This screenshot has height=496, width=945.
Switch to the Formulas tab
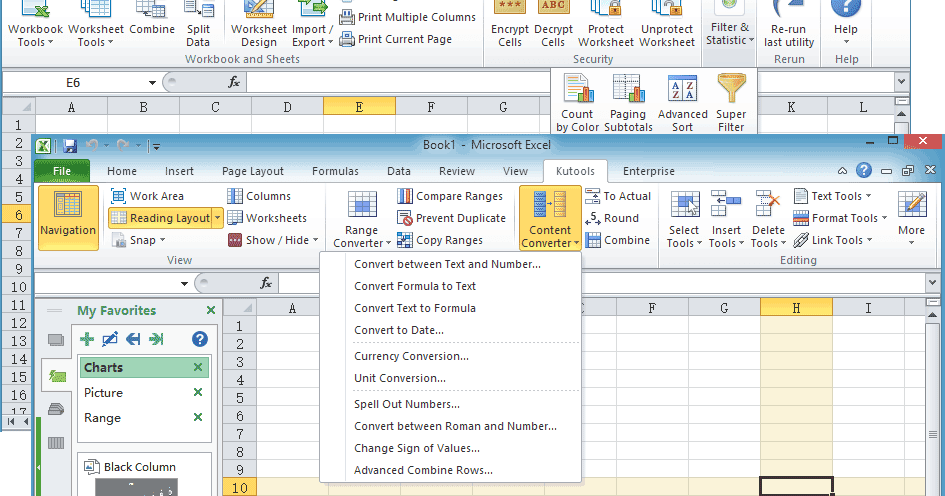(335, 171)
